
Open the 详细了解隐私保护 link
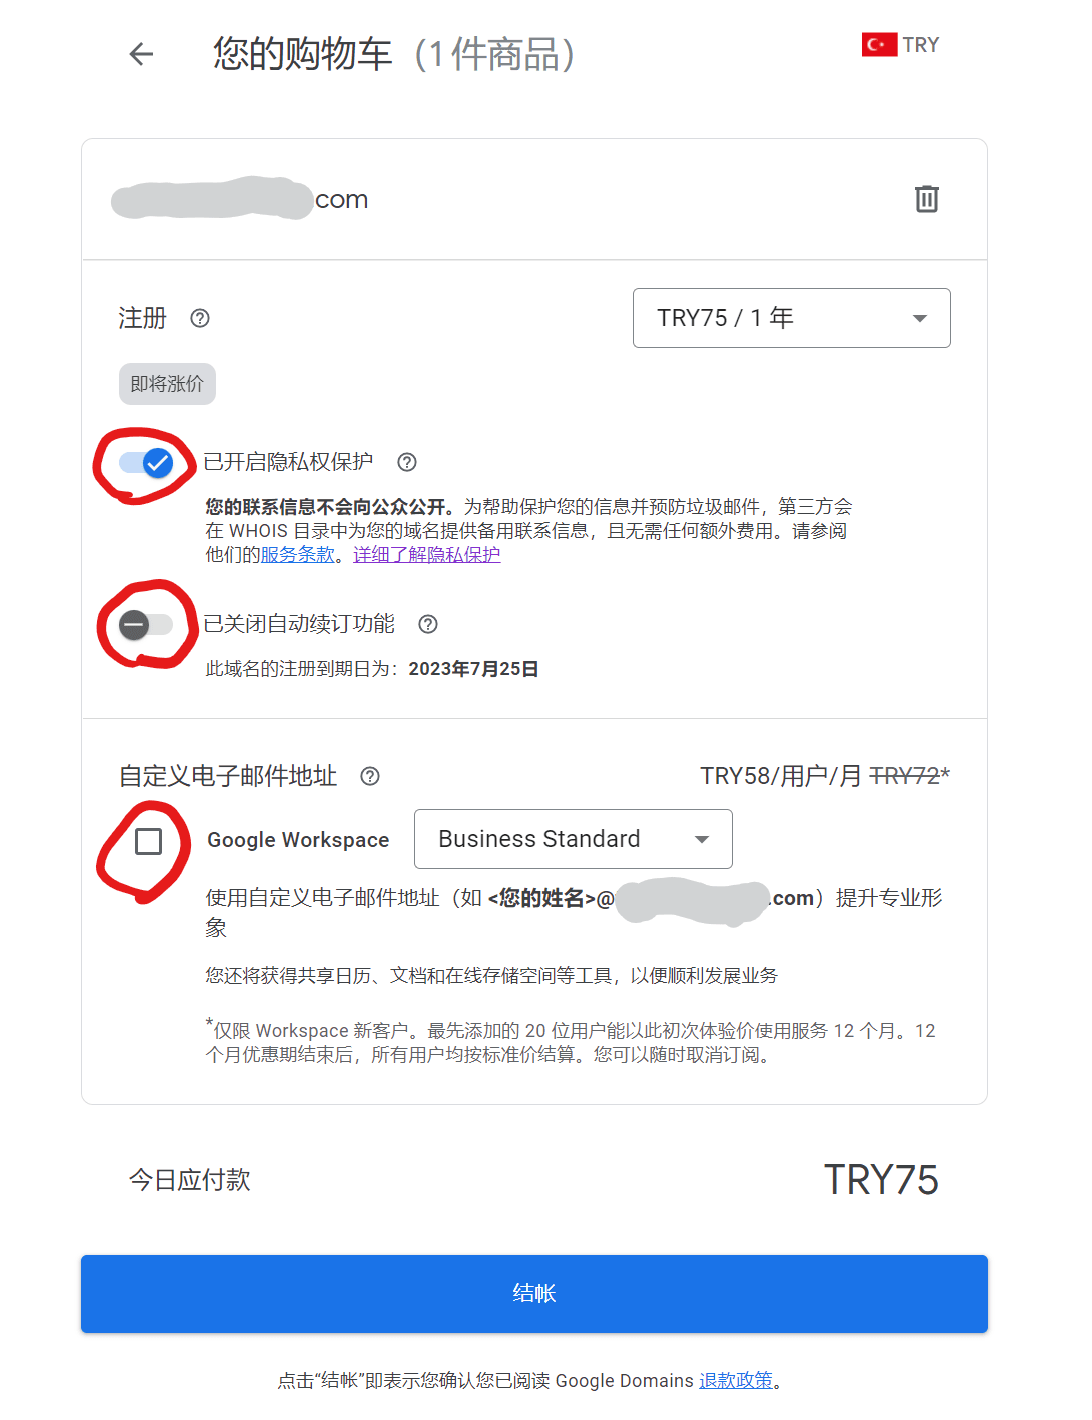pyautogui.click(x=426, y=555)
